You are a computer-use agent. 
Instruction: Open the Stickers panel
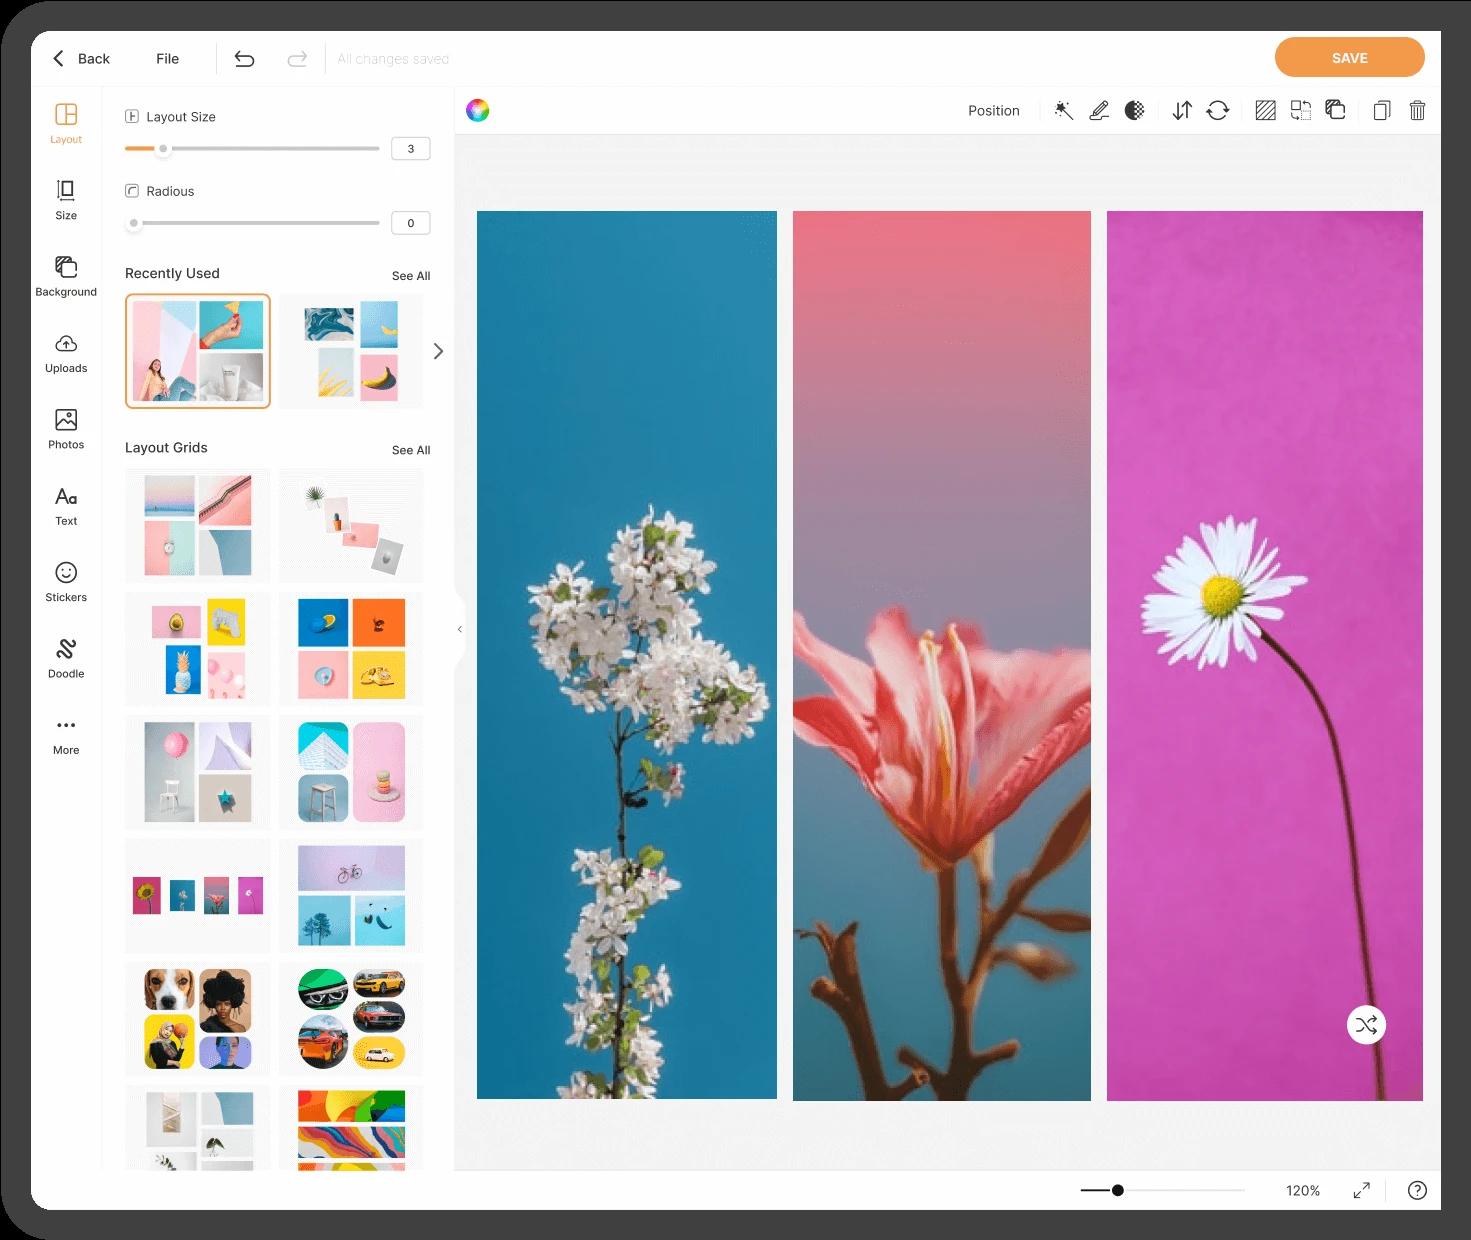click(66, 581)
